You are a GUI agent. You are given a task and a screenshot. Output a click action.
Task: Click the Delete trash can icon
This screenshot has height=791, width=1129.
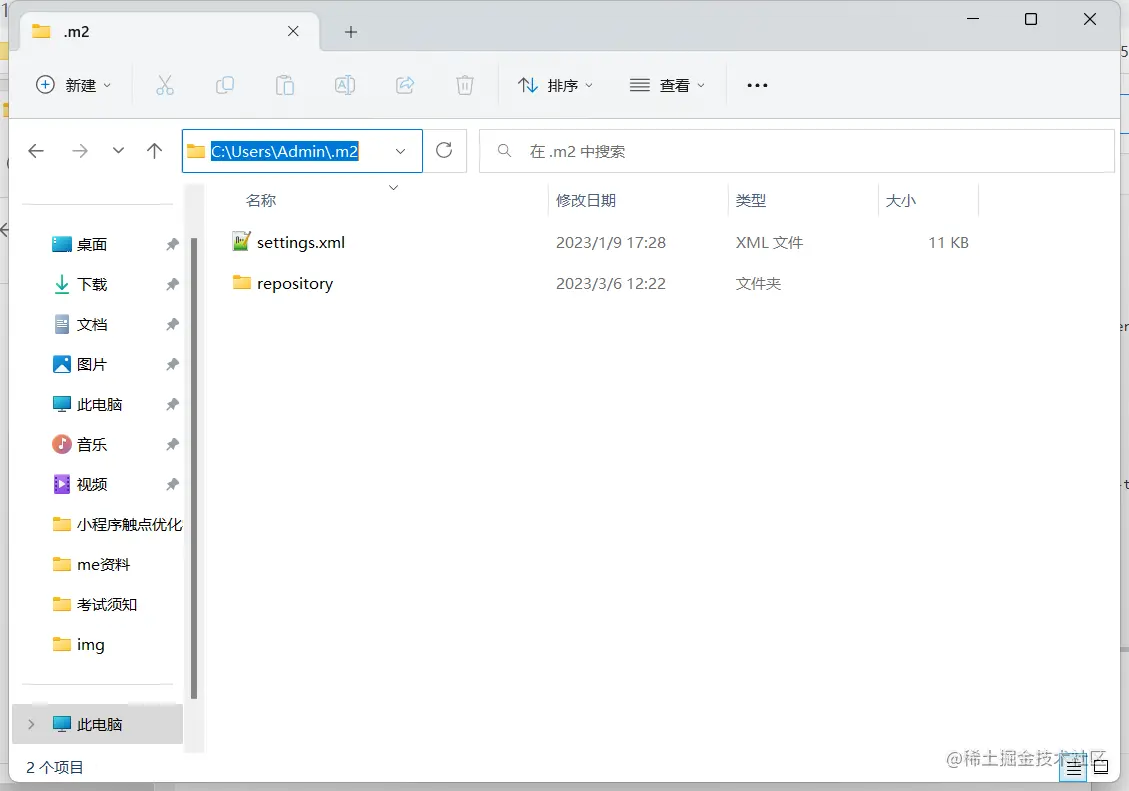(x=465, y=85)
